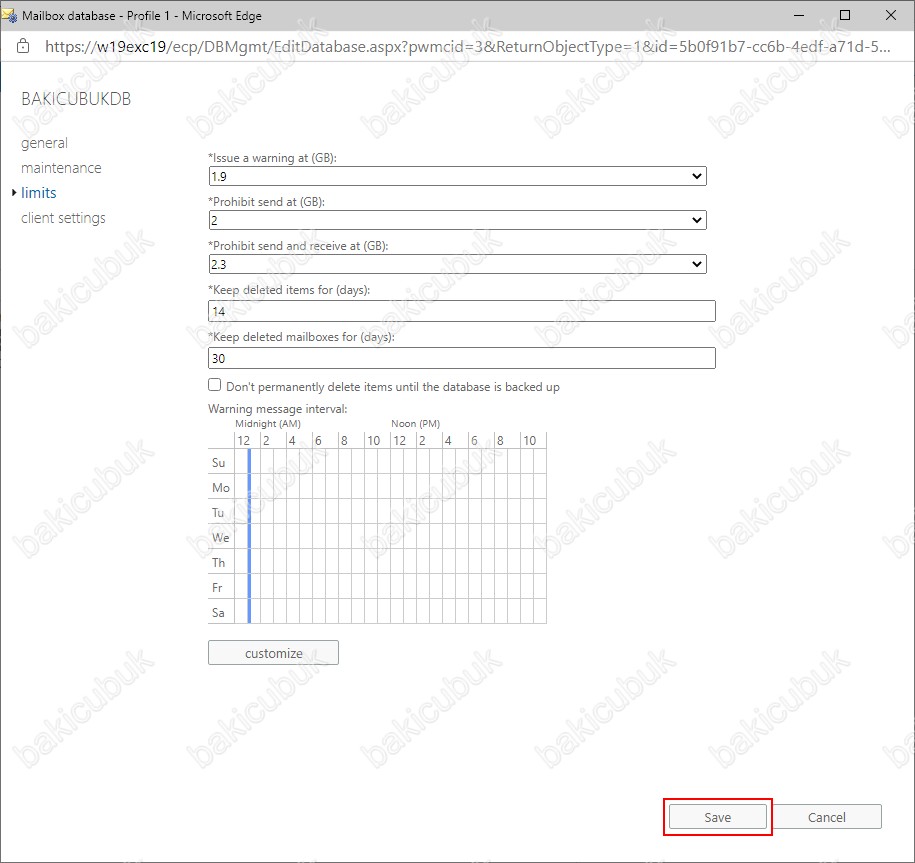Click the customize schedule button

click(x=273, y=653)
